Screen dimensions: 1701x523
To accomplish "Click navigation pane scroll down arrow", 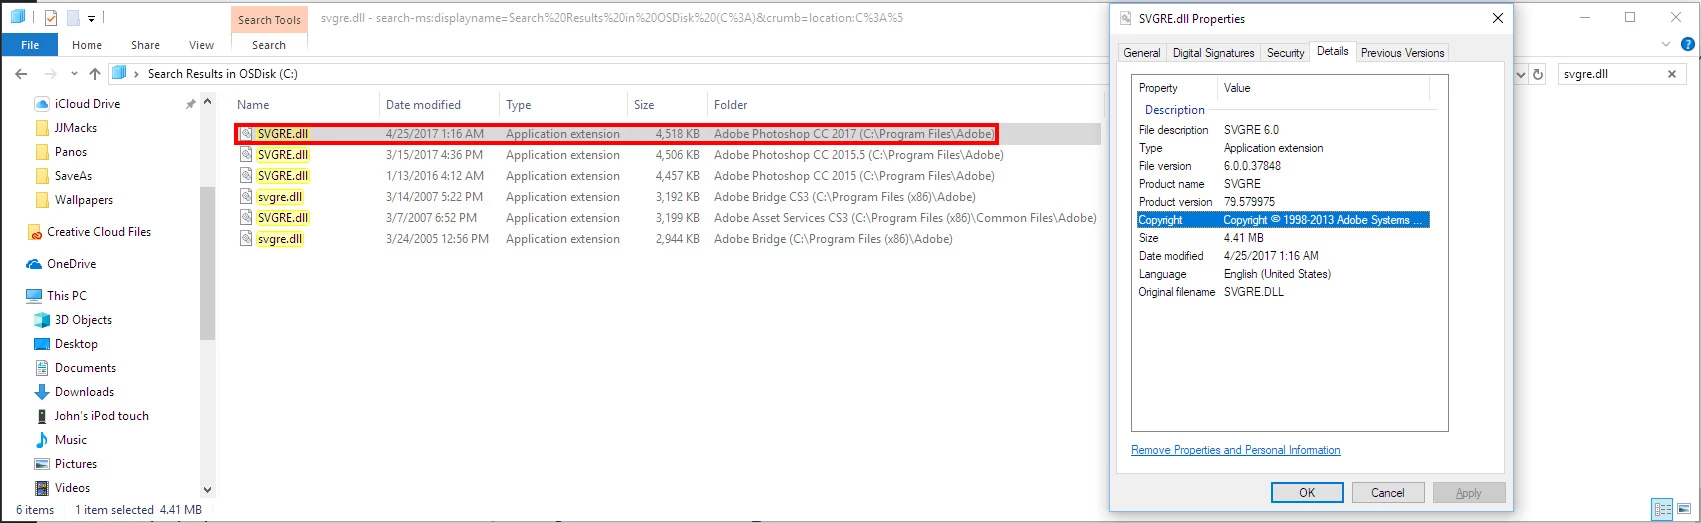I will pos(208,490).
